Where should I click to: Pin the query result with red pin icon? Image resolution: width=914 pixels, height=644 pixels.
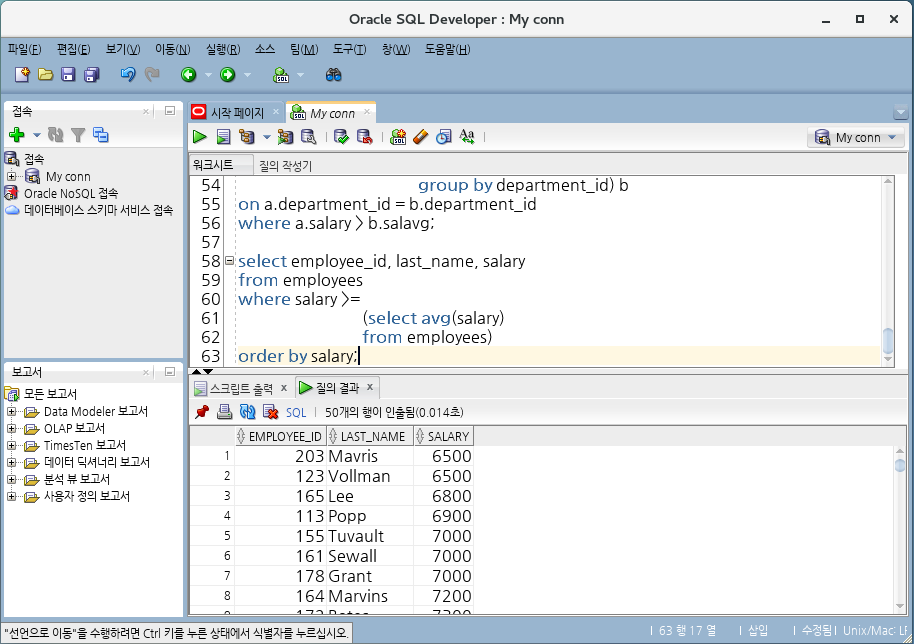(202, 412)
